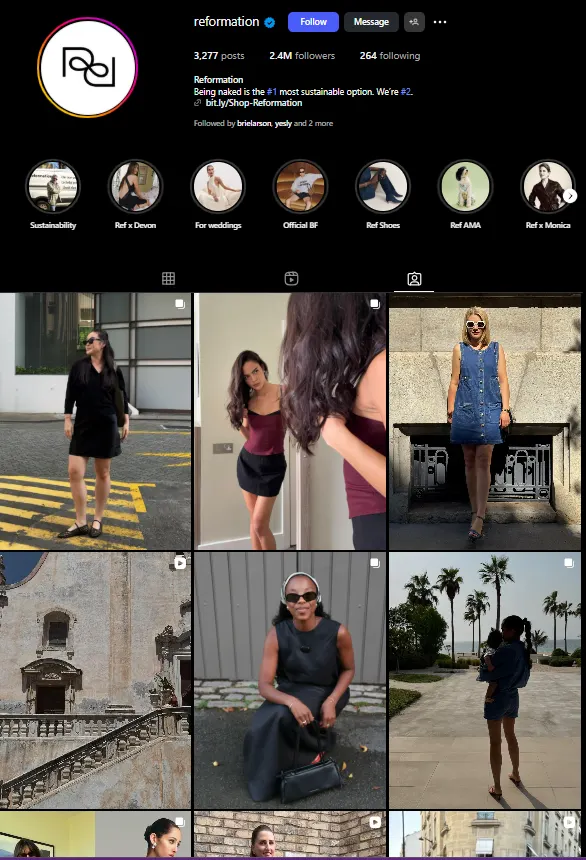Image resolution: width=586 pixels, height=860 pixels.
Task: Show similar accounts suggestion button
Action: click(x=414, y=22)
